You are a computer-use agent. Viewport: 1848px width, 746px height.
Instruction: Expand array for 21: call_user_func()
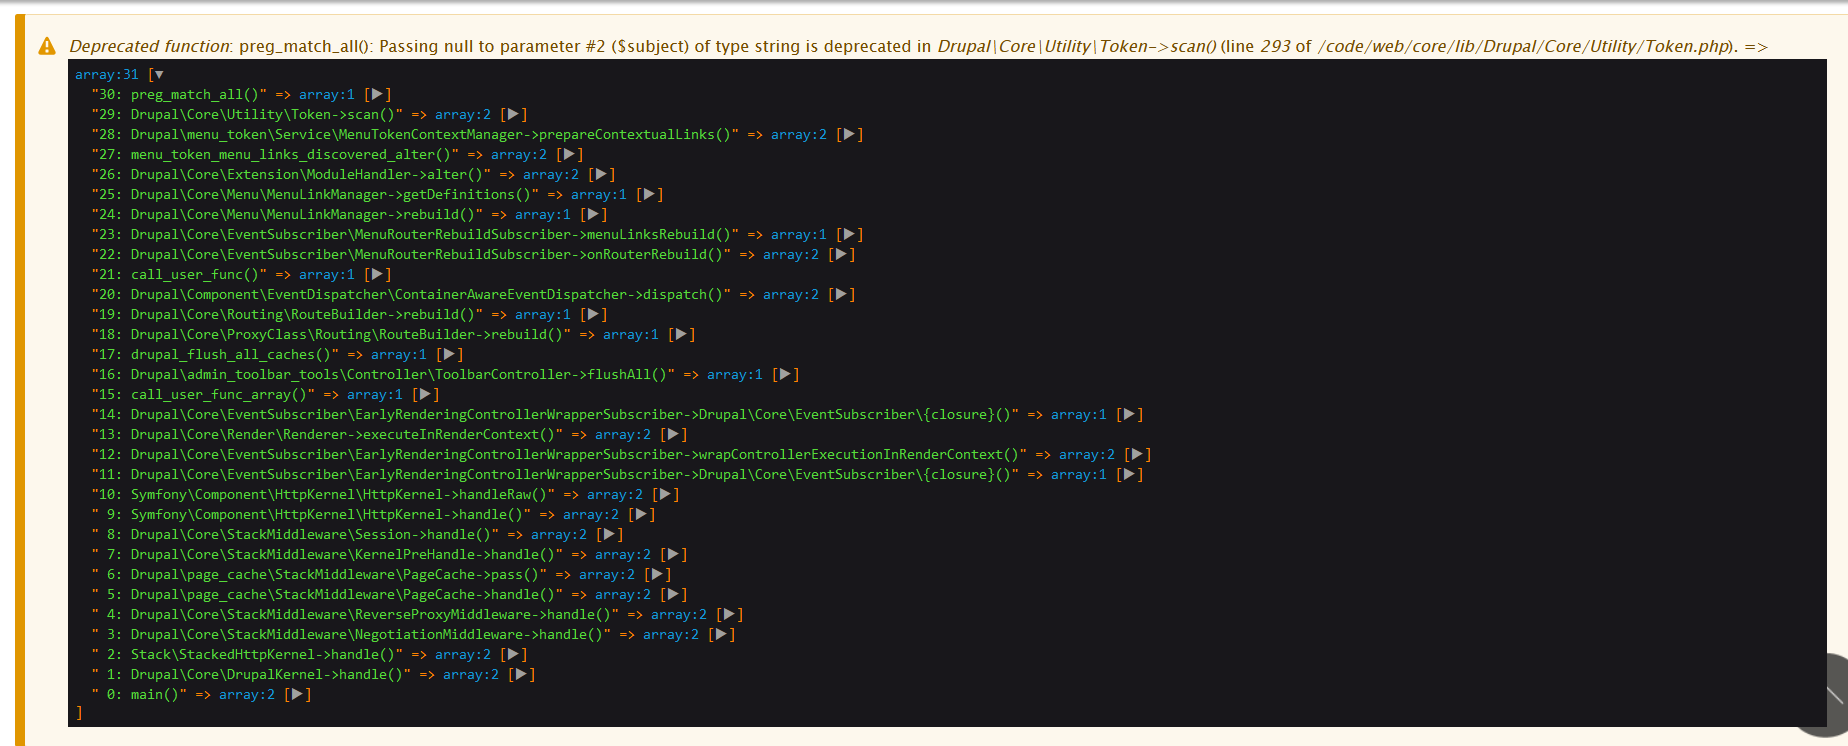[377, 275]
